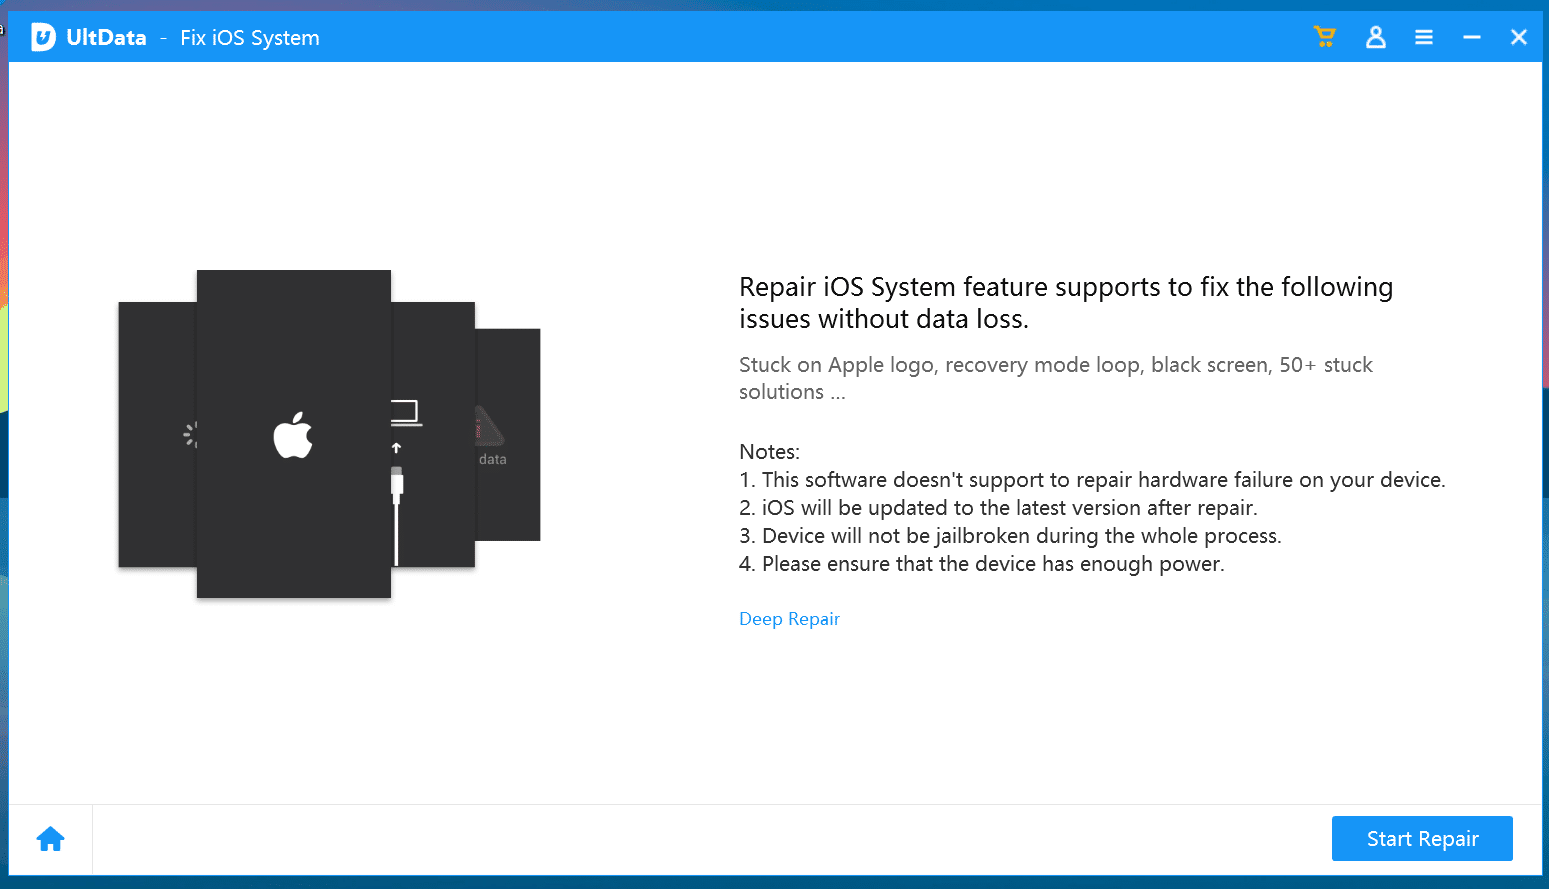This screenshot has width=1549, height=889.
Task: Close the UltData window
Action: (1519, 37)
